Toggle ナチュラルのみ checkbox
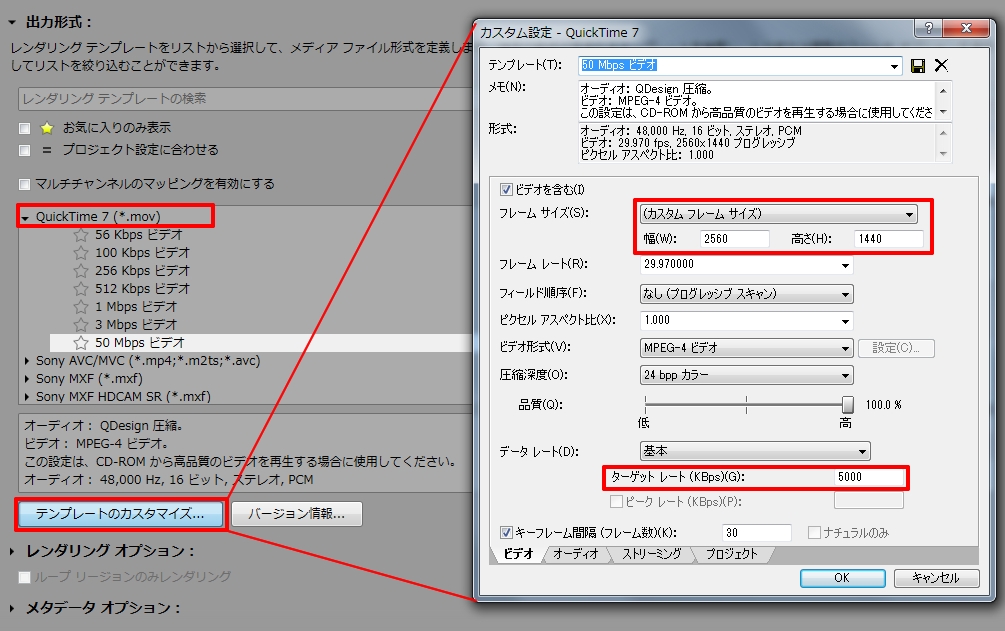This screenshot has width=1005, height=631. click(814, 532)
